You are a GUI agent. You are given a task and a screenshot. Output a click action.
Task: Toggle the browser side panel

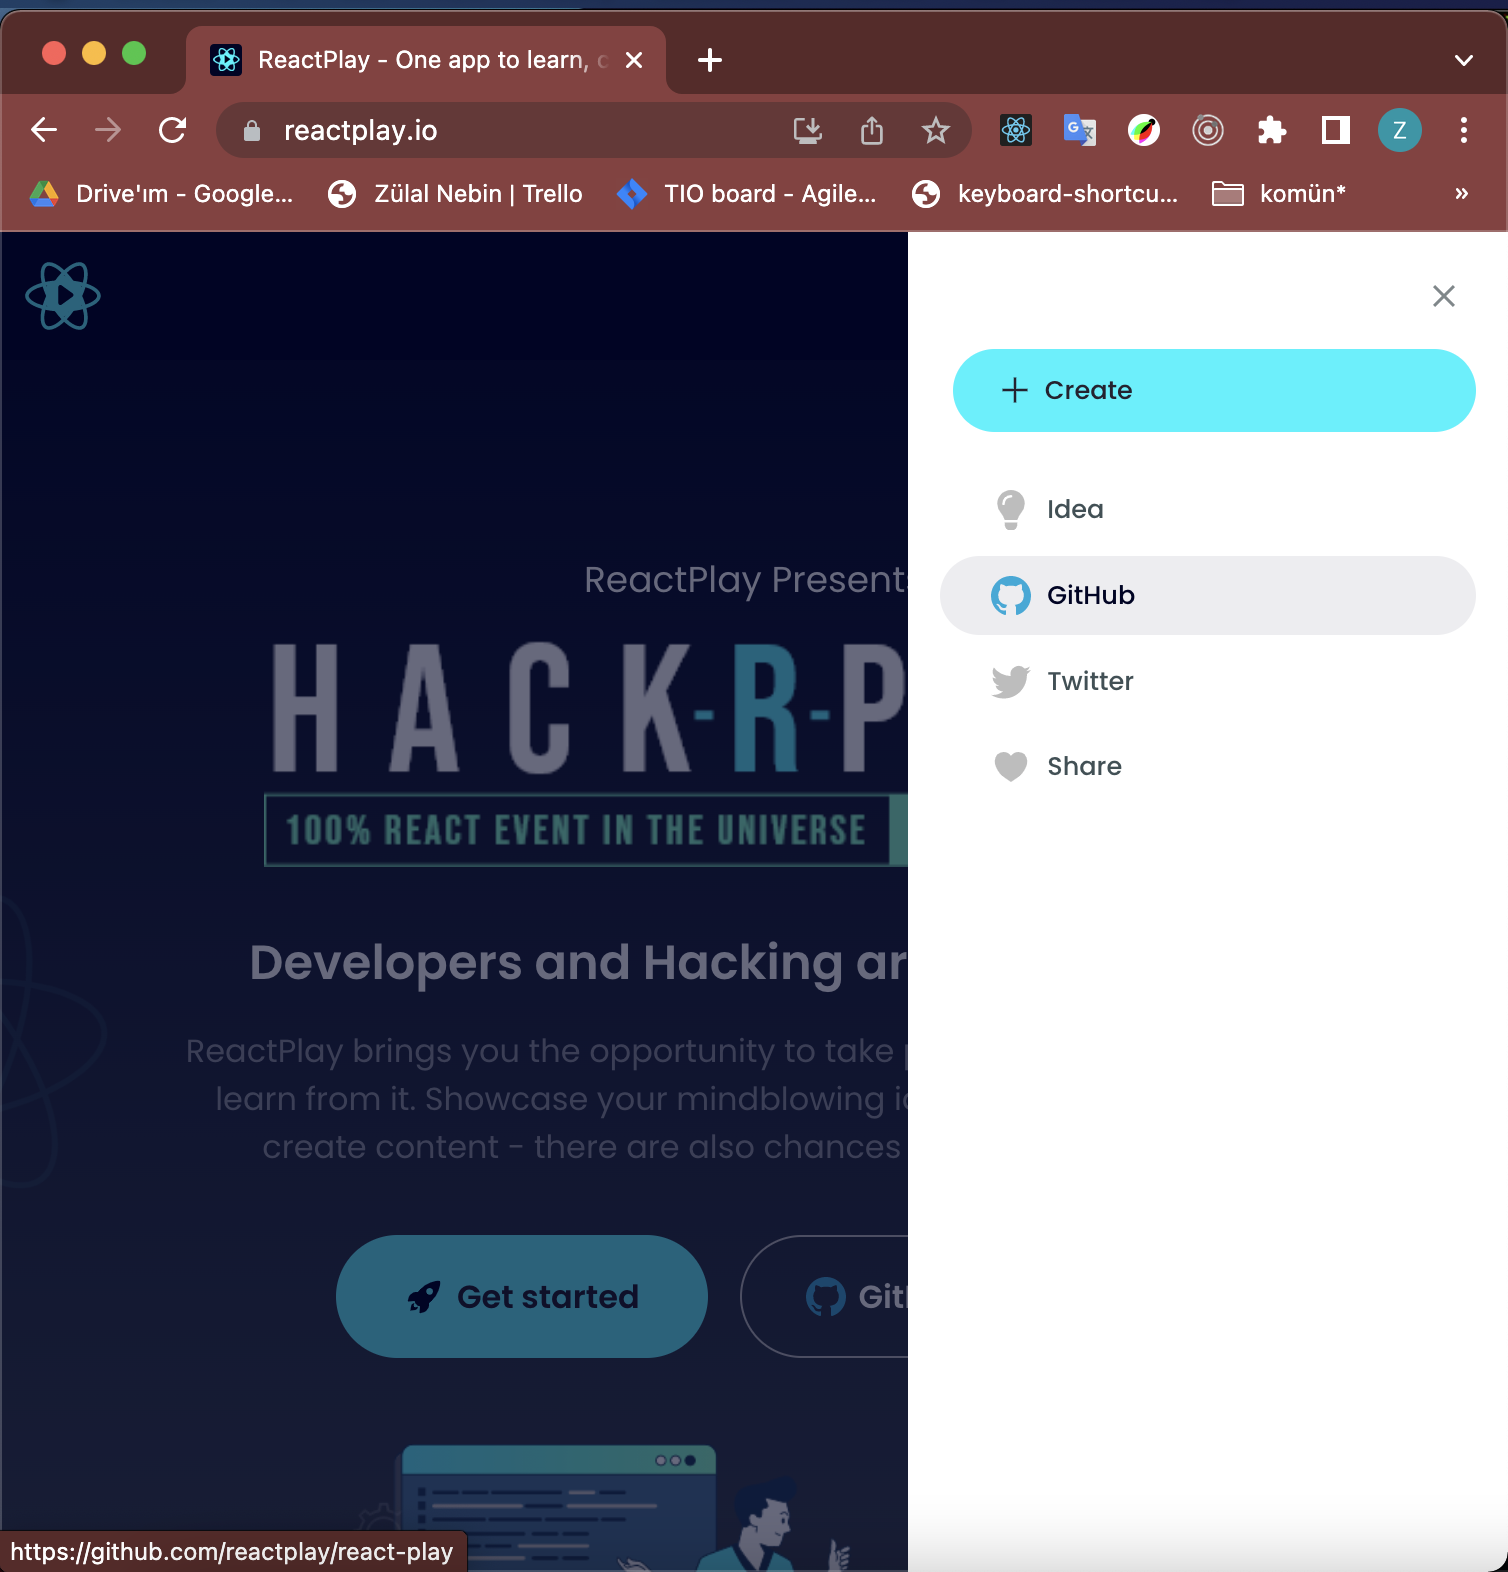1336,130
